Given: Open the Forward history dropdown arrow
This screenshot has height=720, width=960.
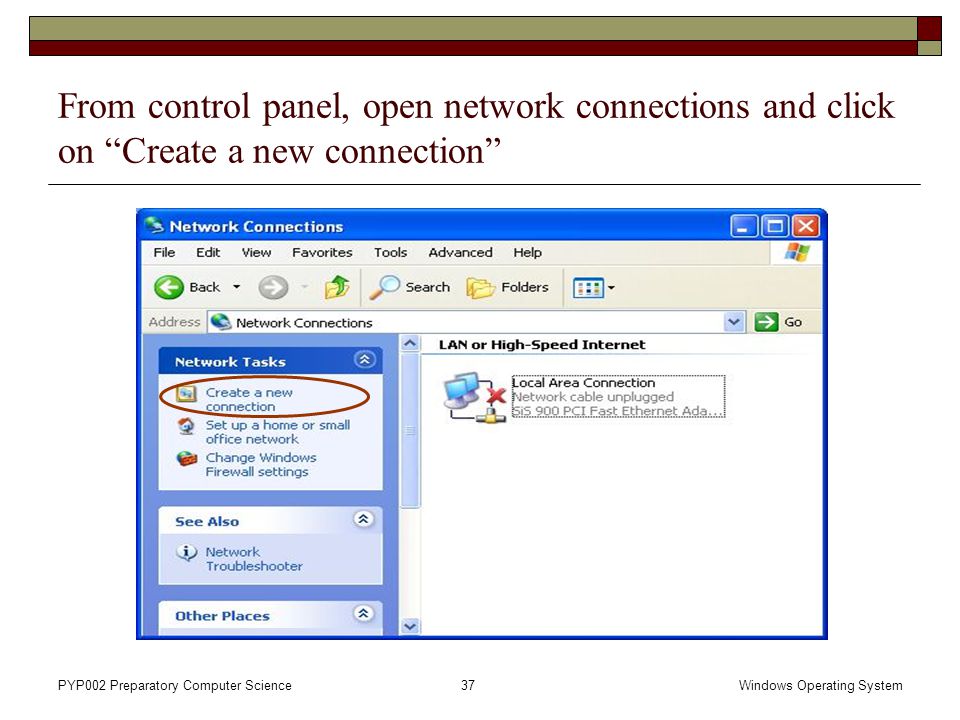Looking at the screenshot, I should (304, 287).
